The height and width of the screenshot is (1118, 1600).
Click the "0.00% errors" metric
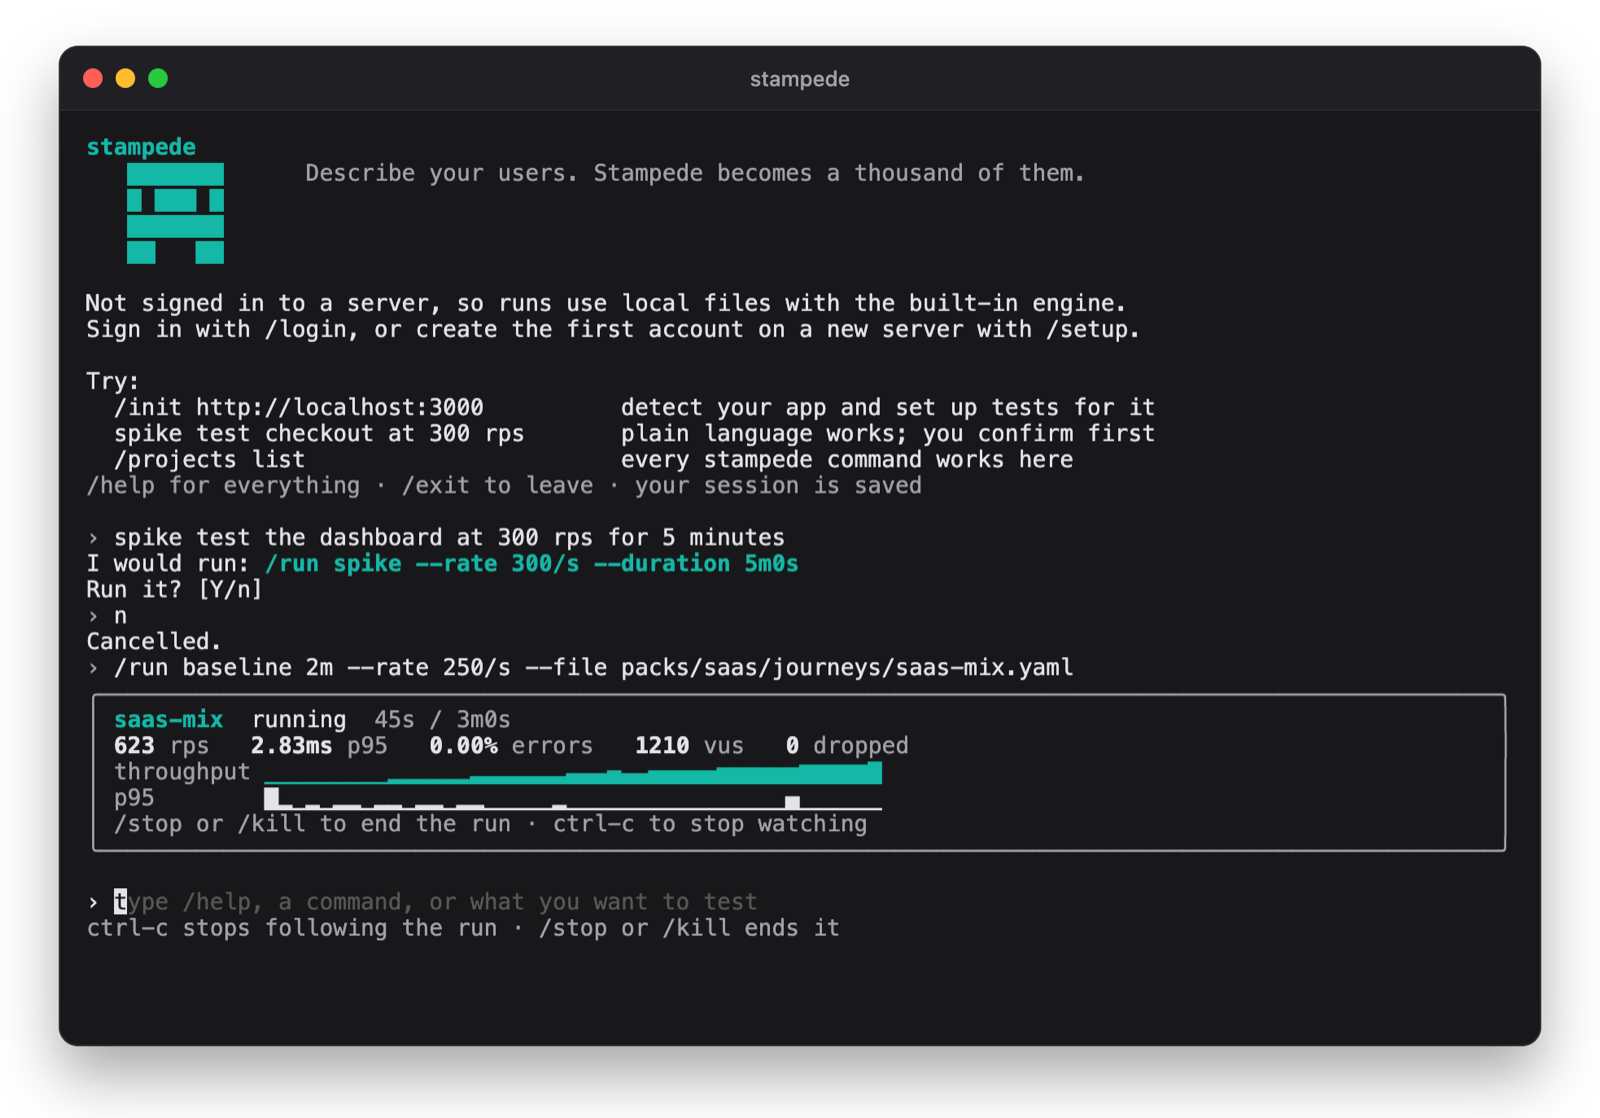(x=511, y=746)
